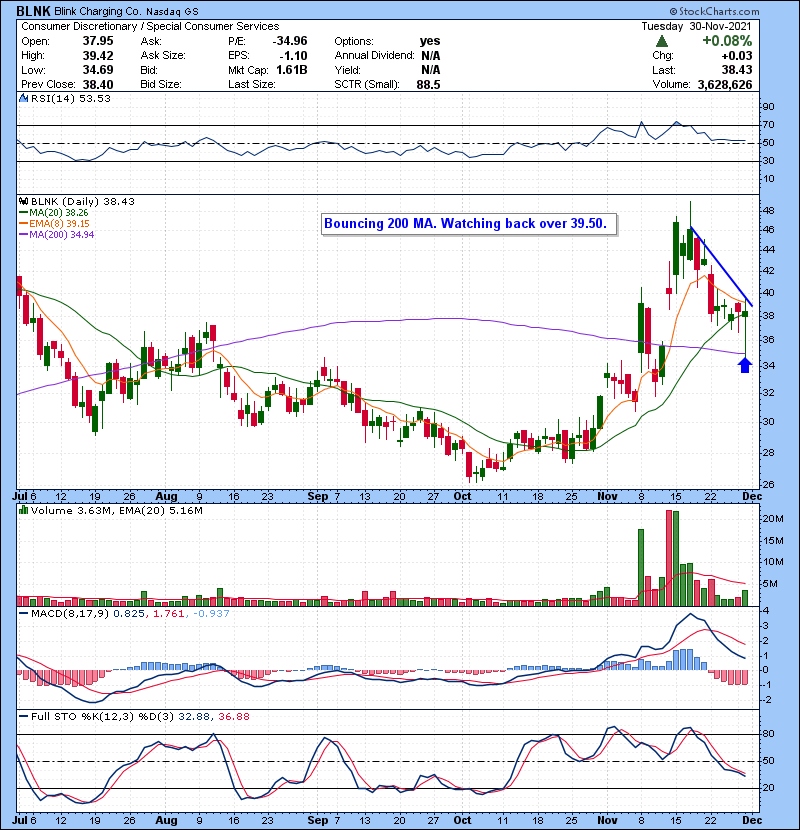This screenshot has height=830, width=800.
Task: Click the High value 39.42
Action: click(98, 56)
